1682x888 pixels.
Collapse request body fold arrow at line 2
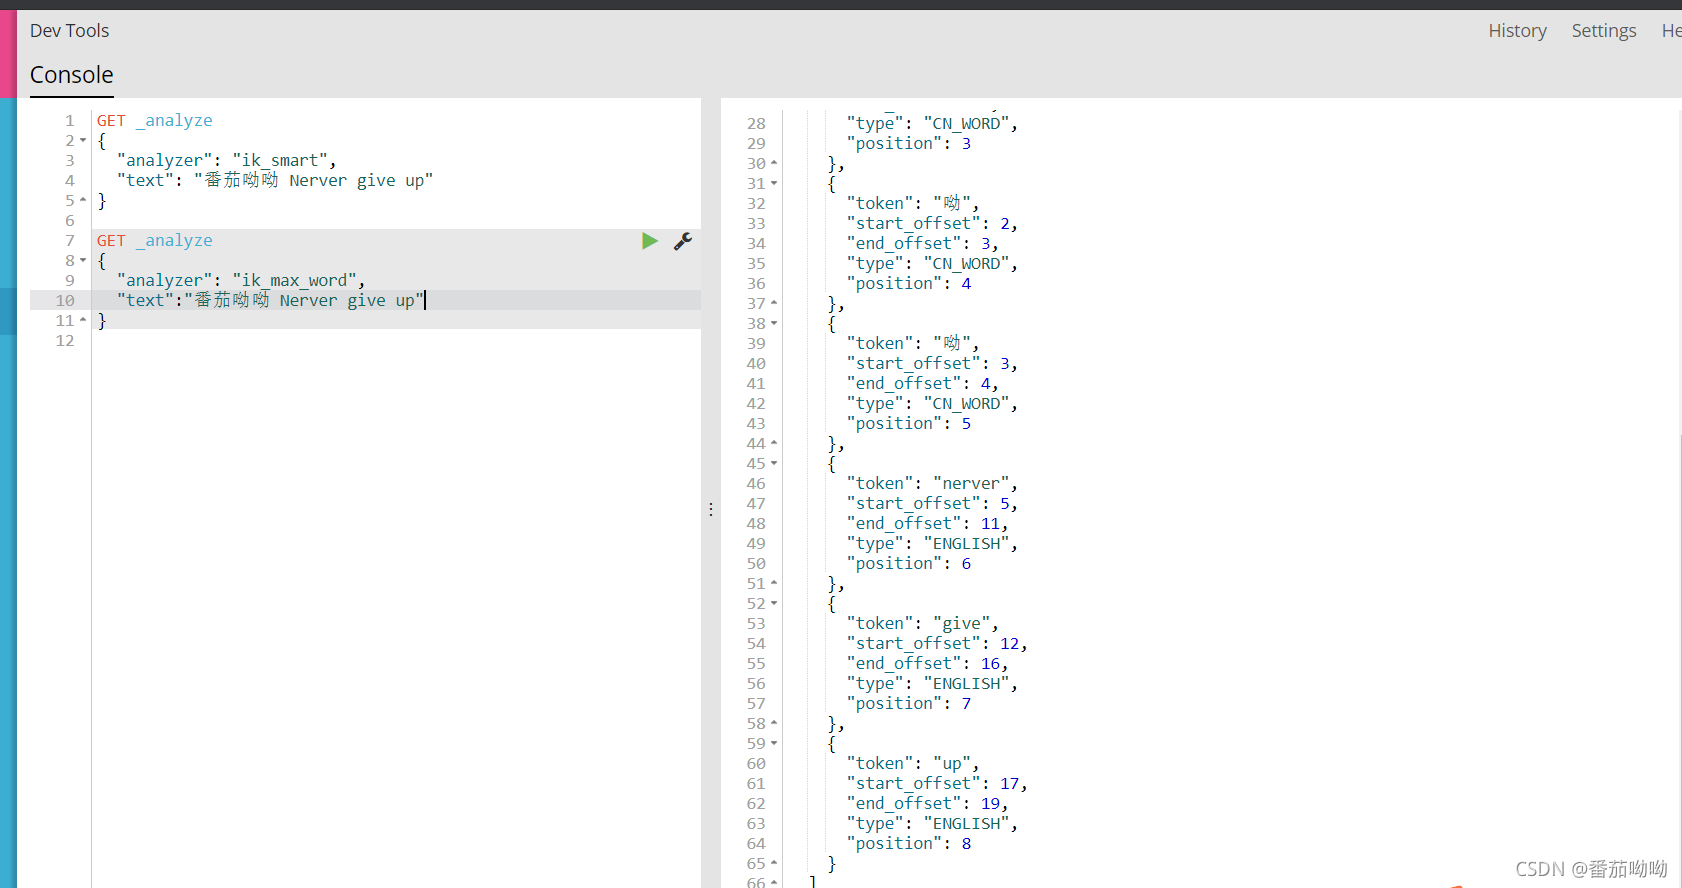coord(83,141)
